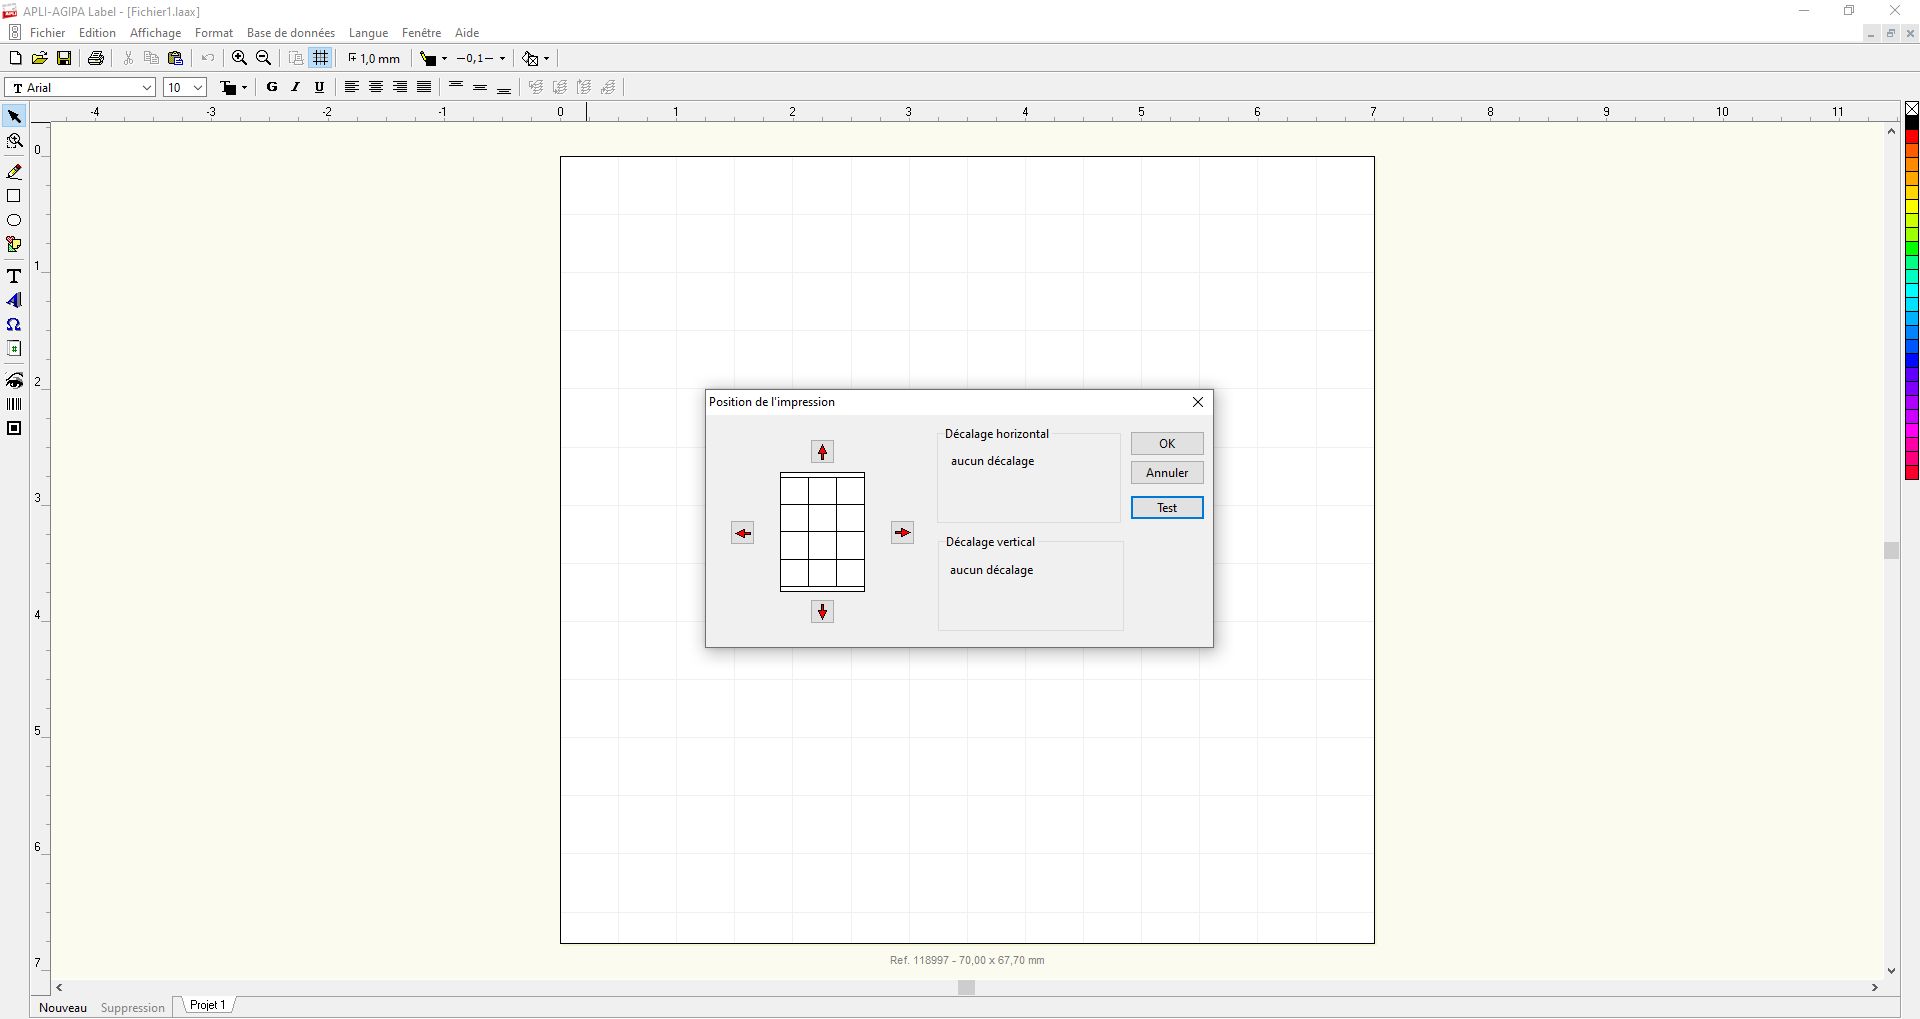This screenshot has height=1019, width=1920.
Task: Pick red swatch in color palette
Action: [1912, 136]
